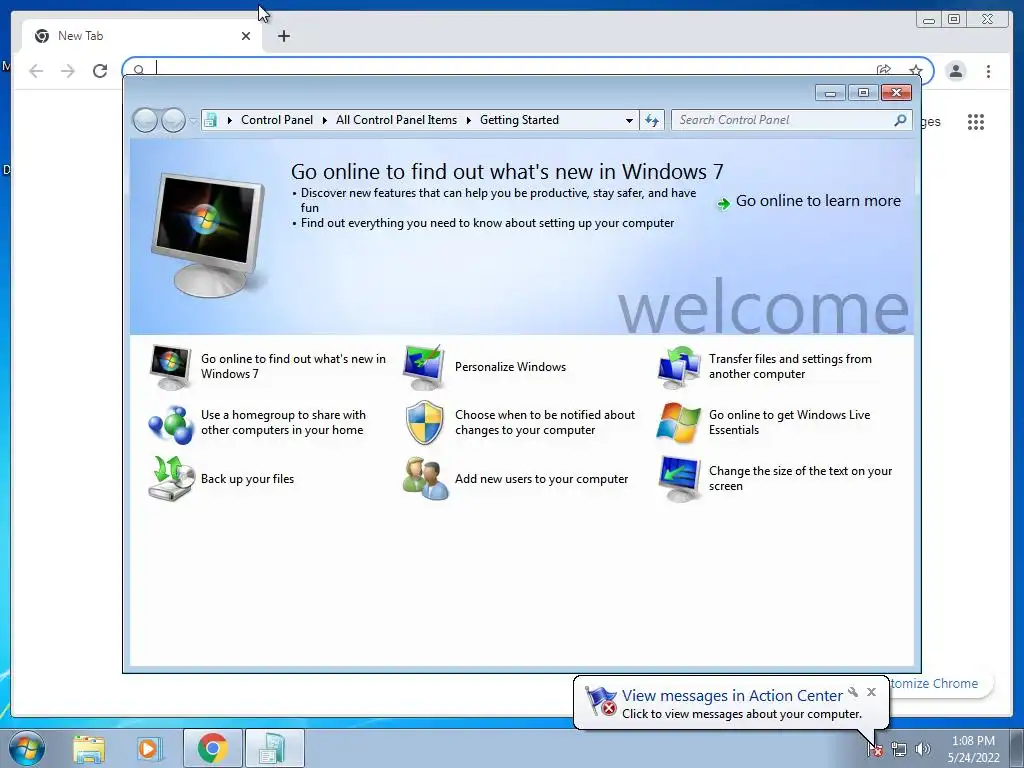Click View messages in Action Center
The image size is (1024, 768).
(x=732, y=696)
